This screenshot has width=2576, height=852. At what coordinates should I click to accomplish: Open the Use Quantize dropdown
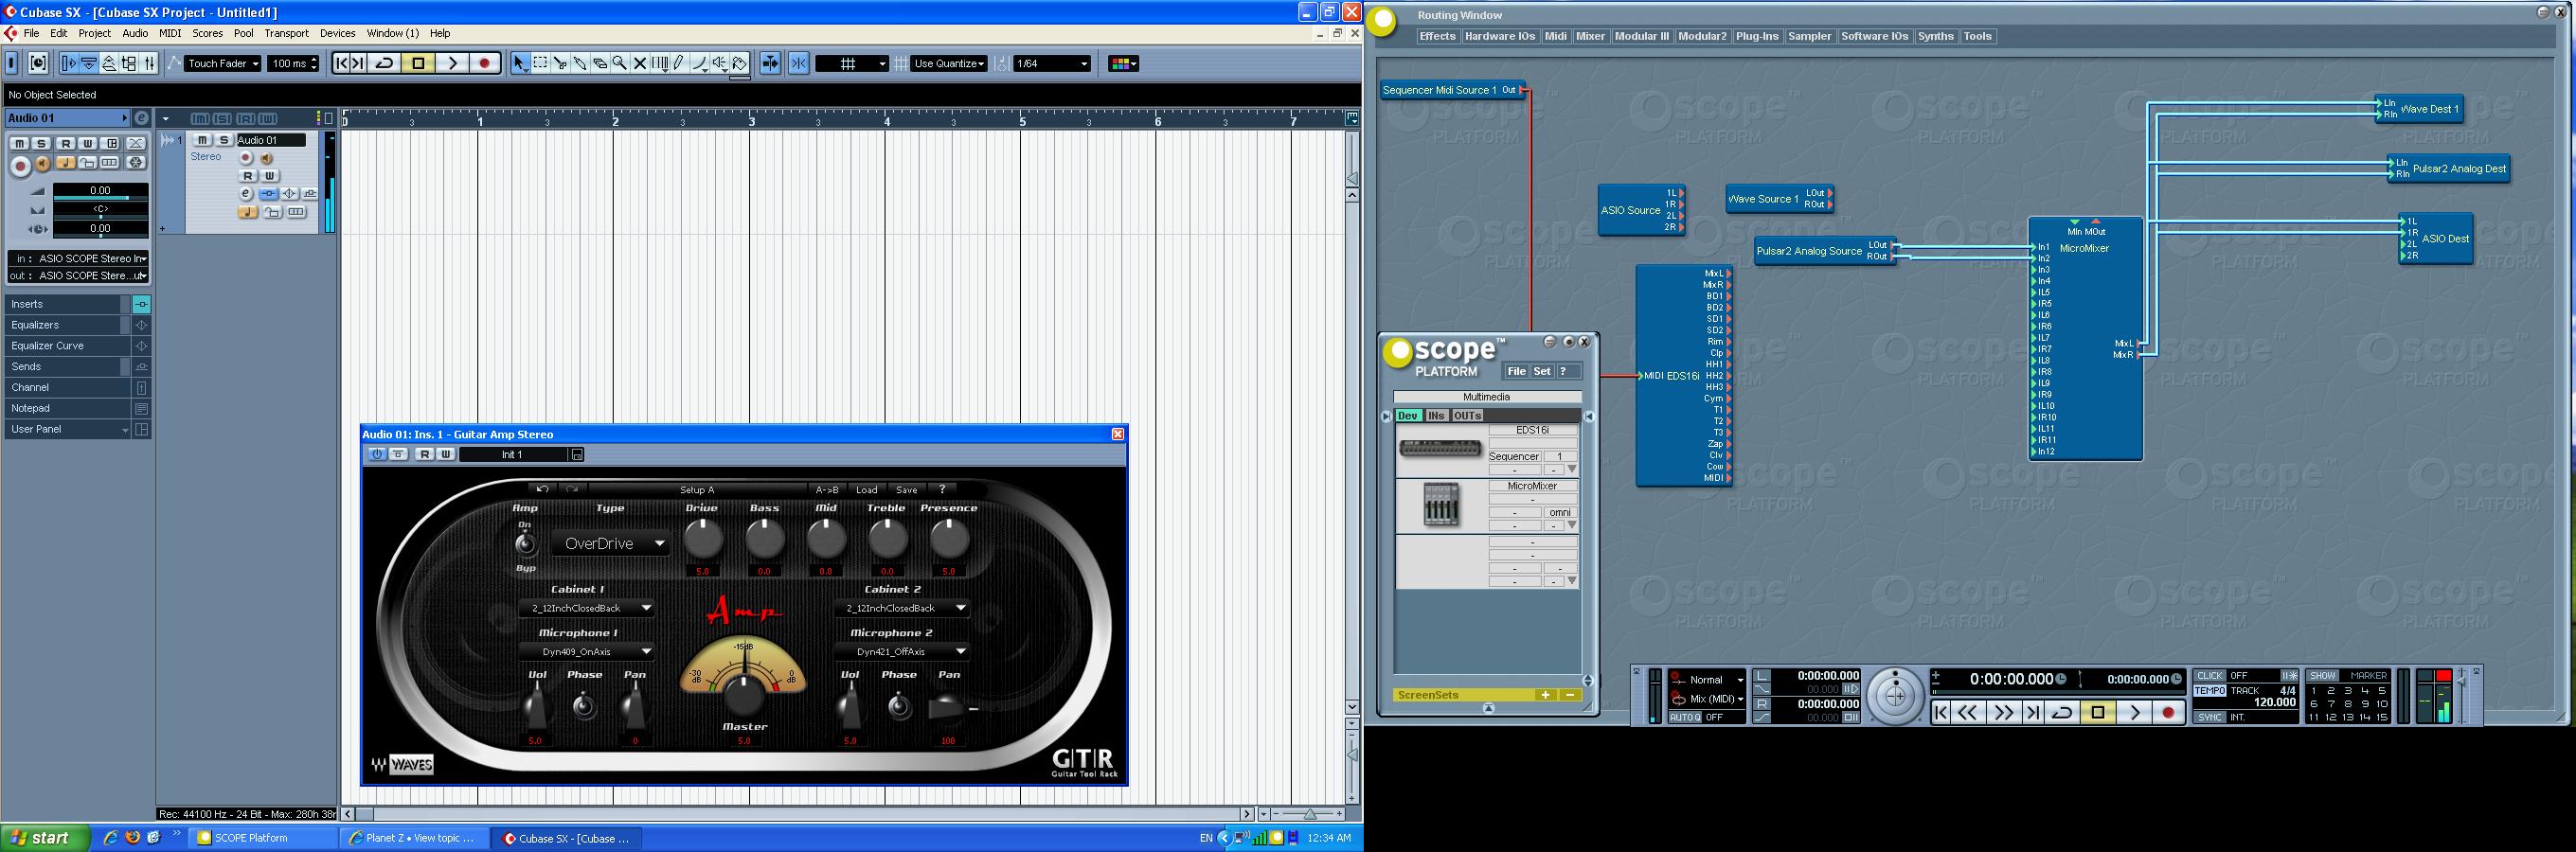click(x=949, y=63)
